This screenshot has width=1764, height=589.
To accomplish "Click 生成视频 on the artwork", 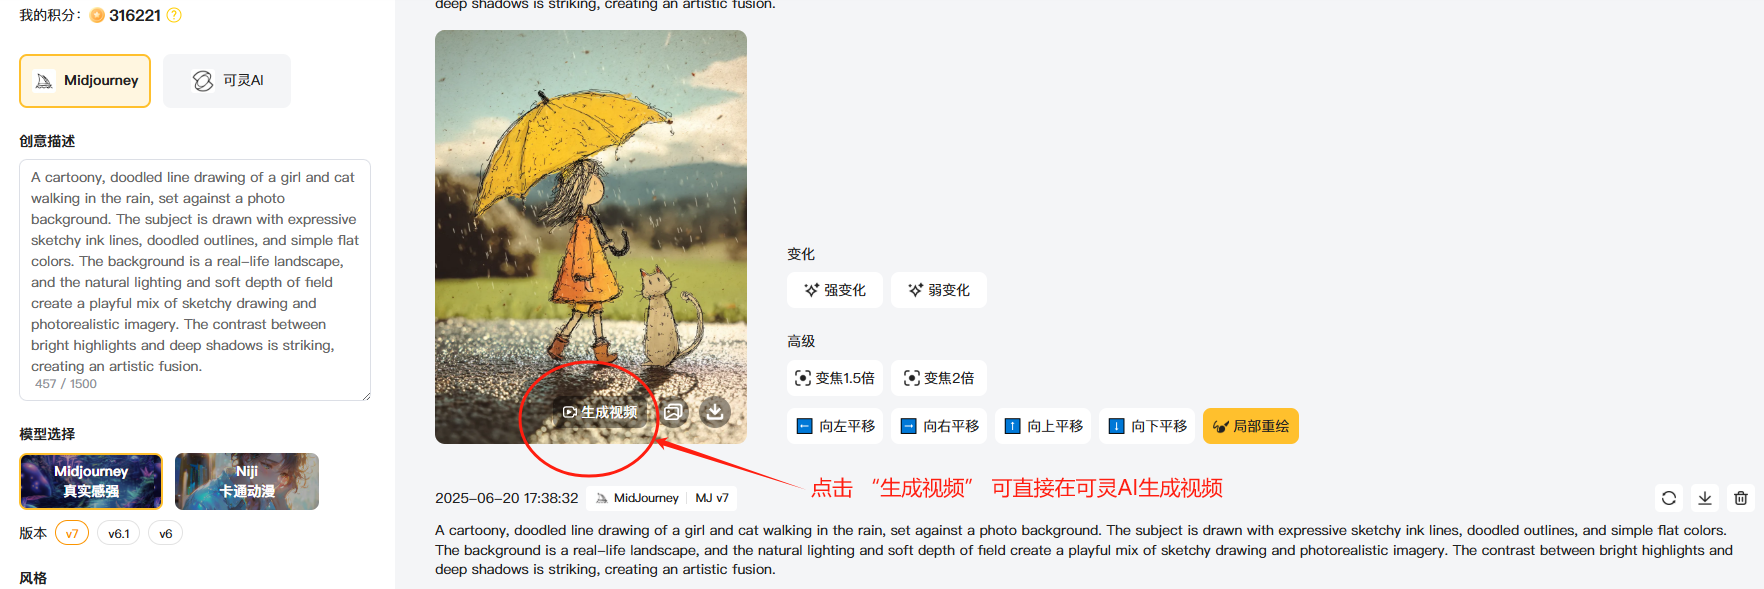I will pos(600,412).
